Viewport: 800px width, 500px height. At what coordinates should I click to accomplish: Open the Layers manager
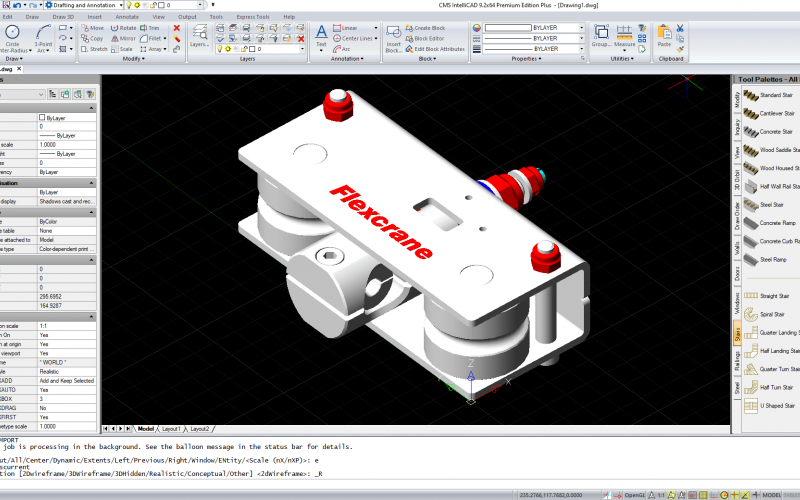point(199,36)
